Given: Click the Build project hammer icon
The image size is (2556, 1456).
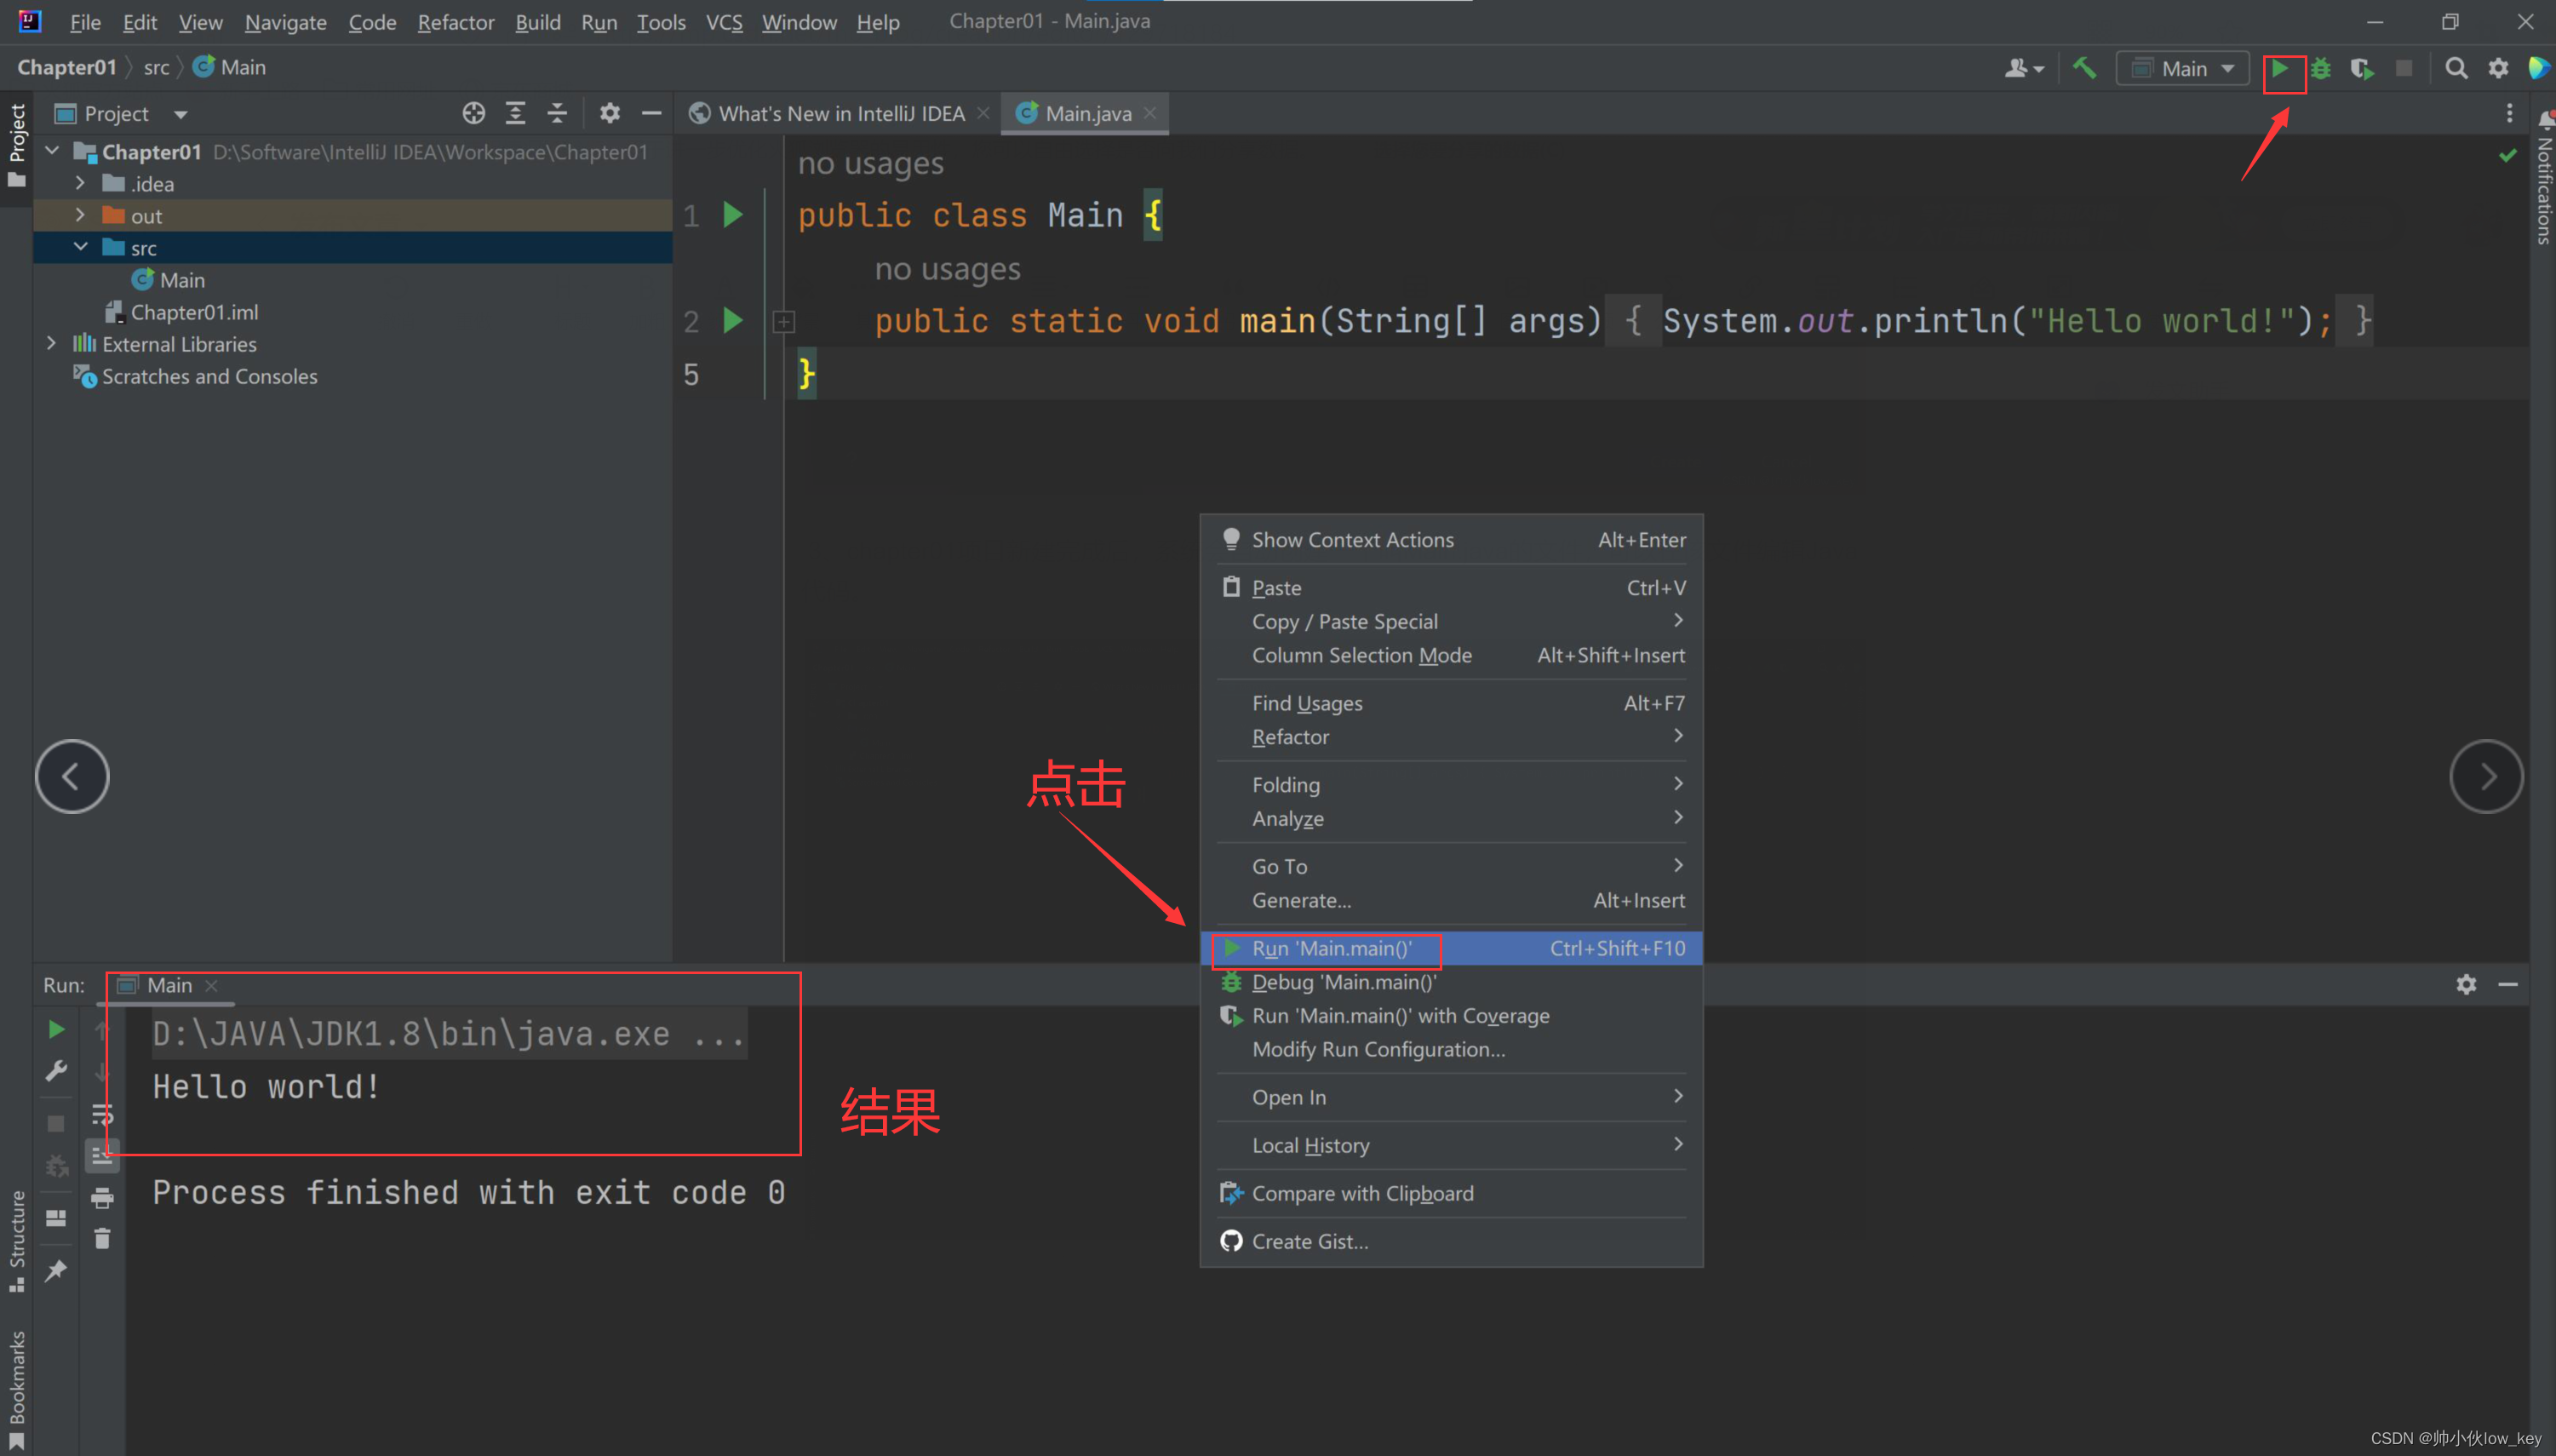Looking at the screenshot, I should click(2084, 68).
